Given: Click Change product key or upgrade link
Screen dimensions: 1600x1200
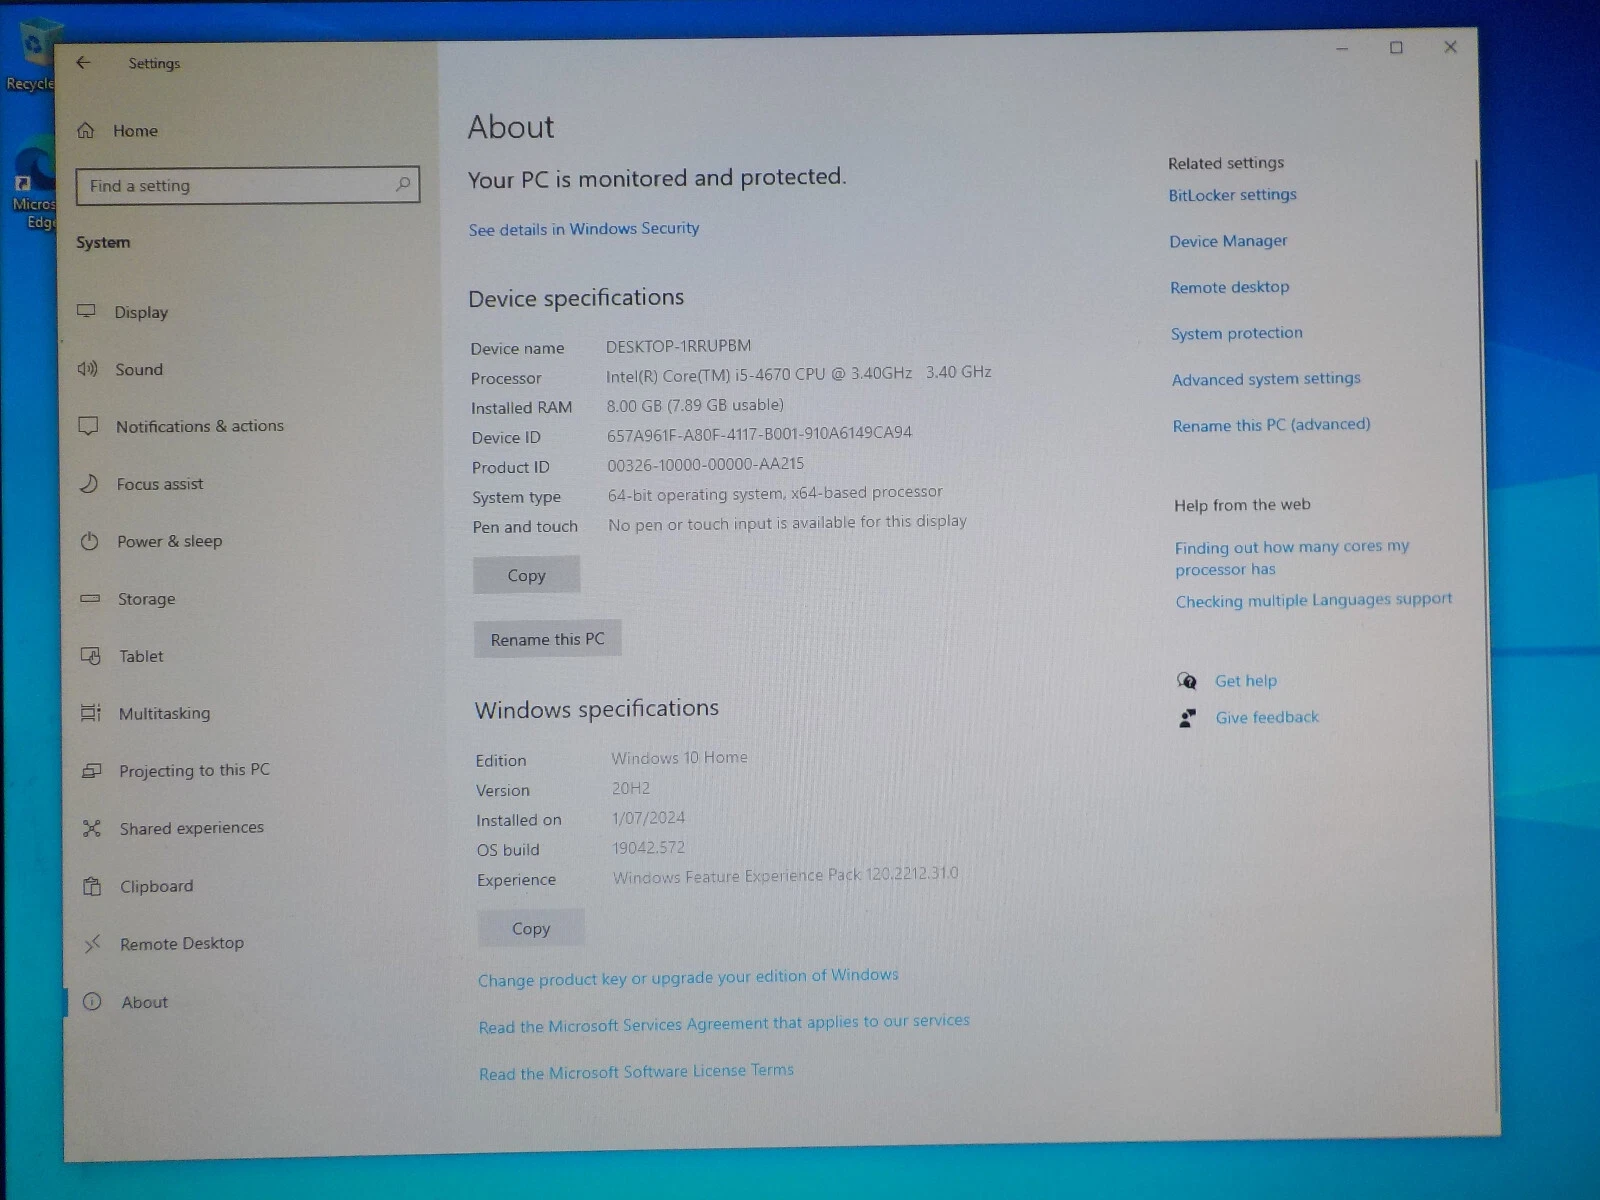Looking at the screenshot, I should tap(688, 977).
